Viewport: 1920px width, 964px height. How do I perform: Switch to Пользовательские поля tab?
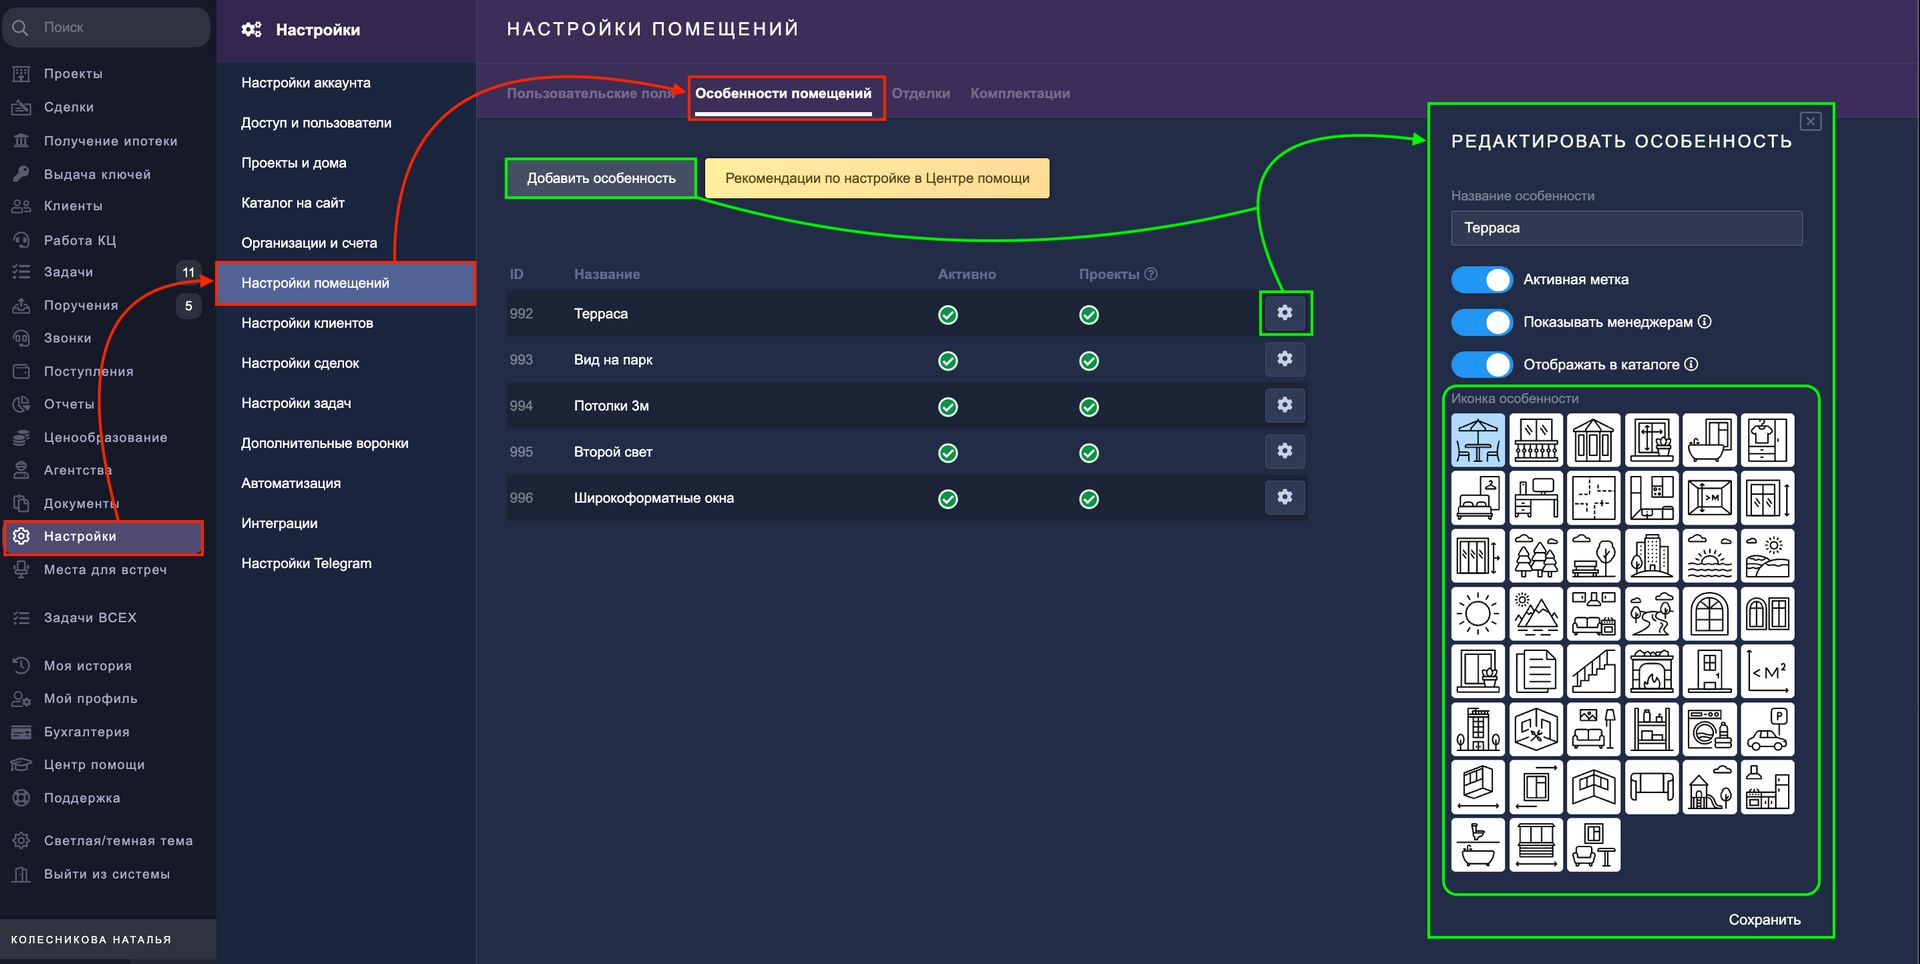click(x=590, y=93)
